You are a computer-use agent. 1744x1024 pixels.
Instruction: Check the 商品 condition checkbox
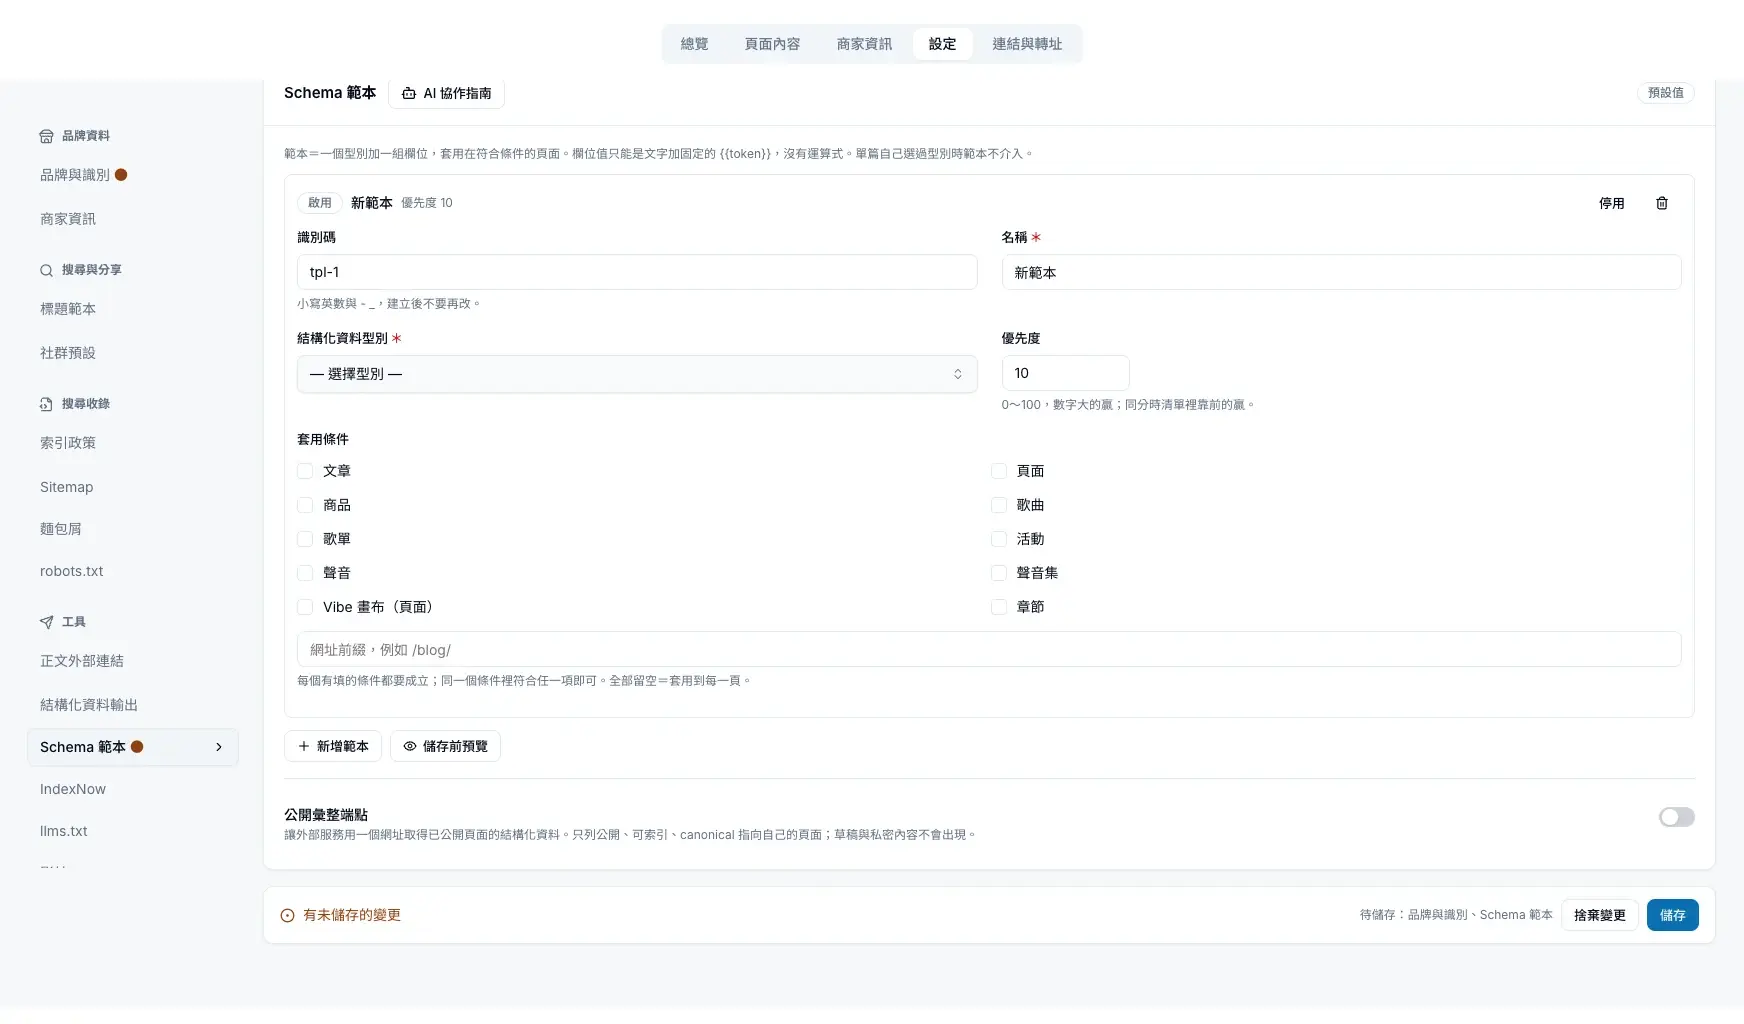305,505
